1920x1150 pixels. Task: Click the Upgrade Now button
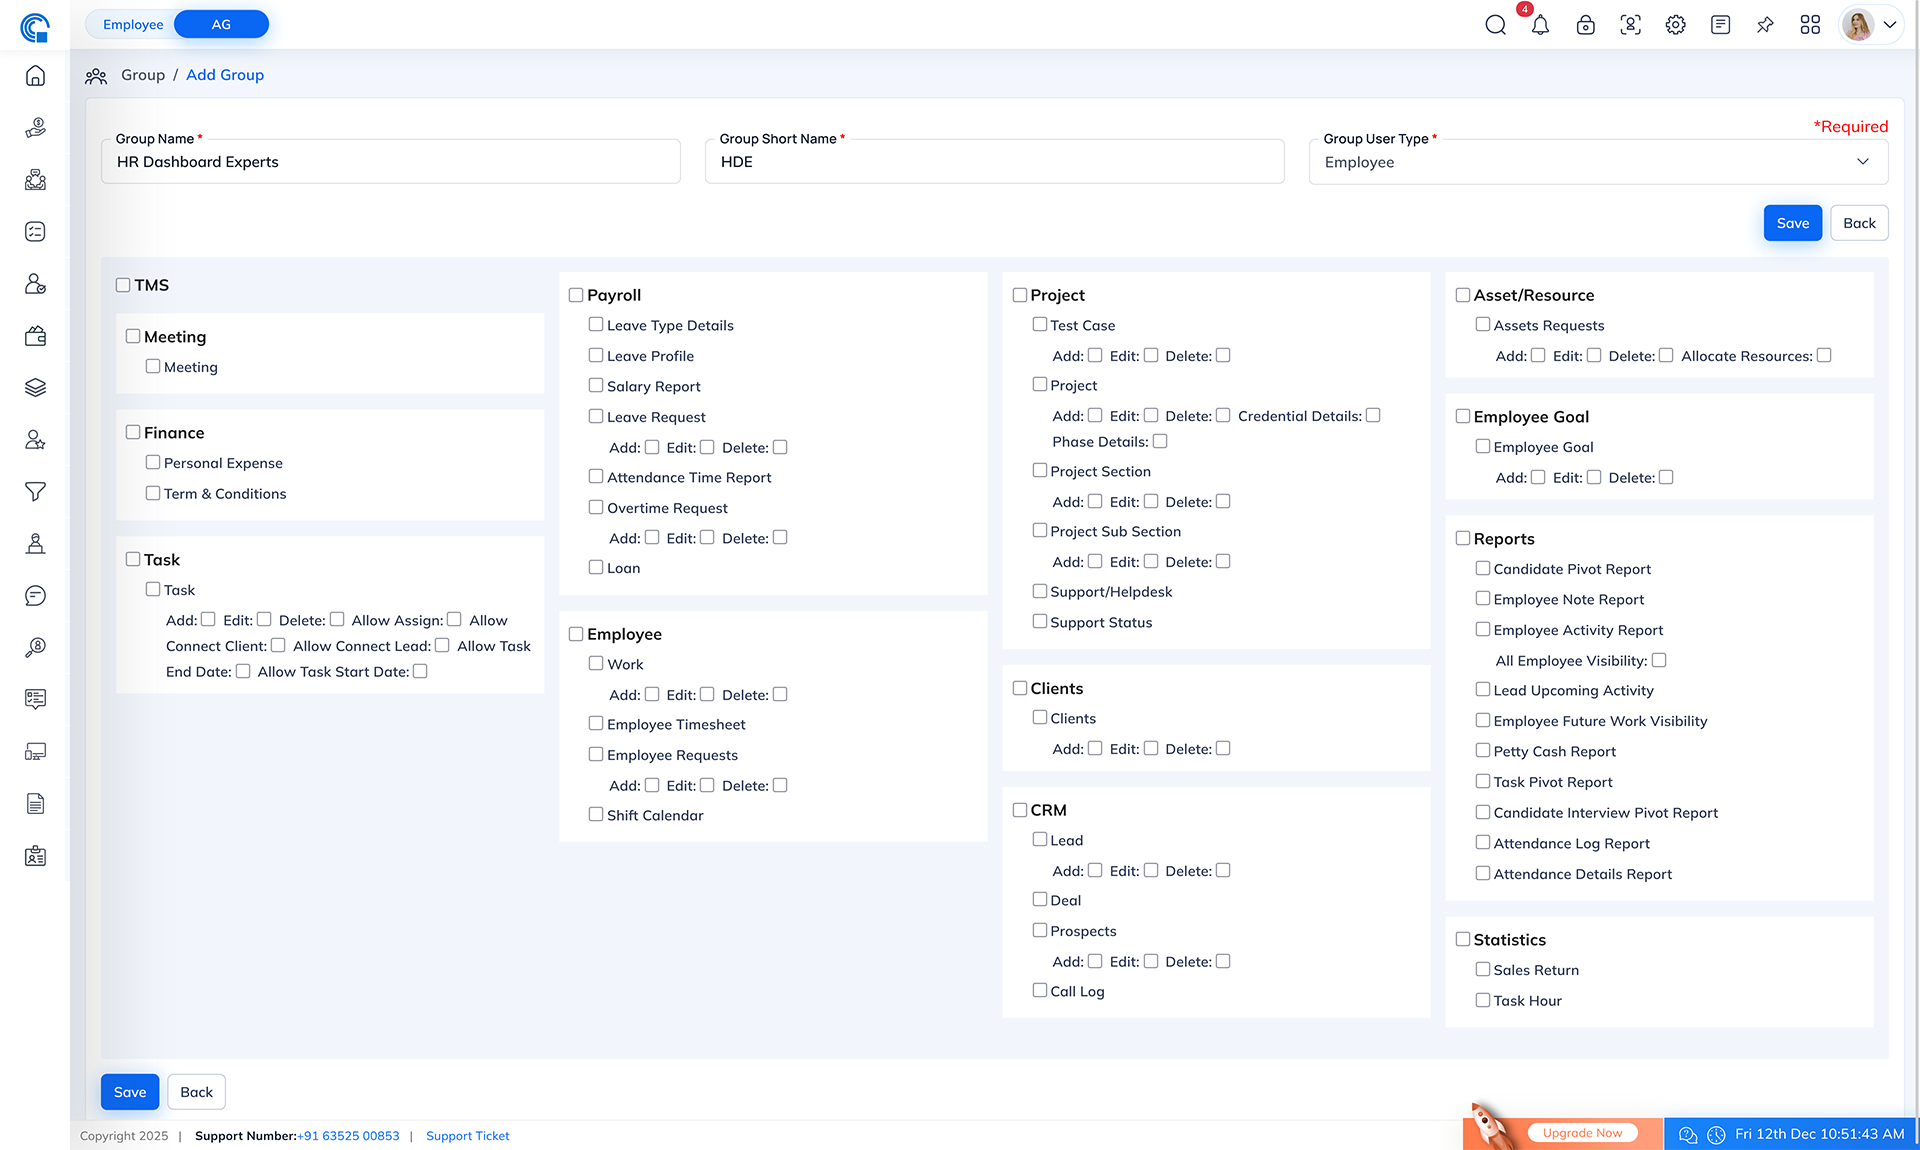click(1582, 1133)
